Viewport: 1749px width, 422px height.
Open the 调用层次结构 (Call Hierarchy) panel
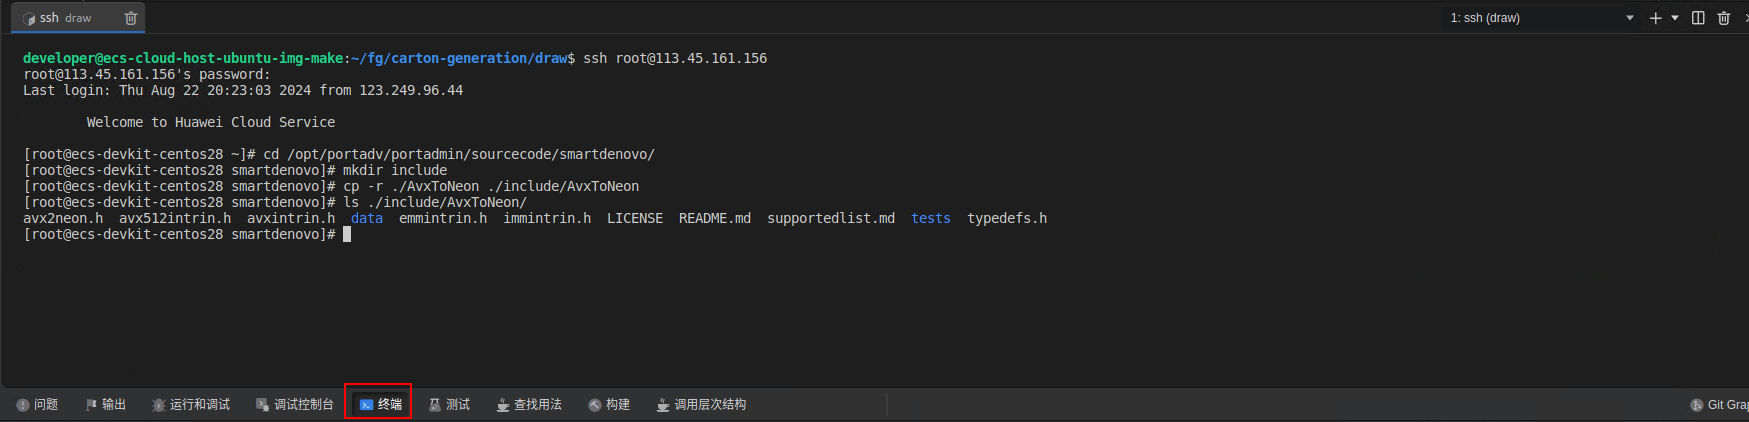tap(702, 405)
